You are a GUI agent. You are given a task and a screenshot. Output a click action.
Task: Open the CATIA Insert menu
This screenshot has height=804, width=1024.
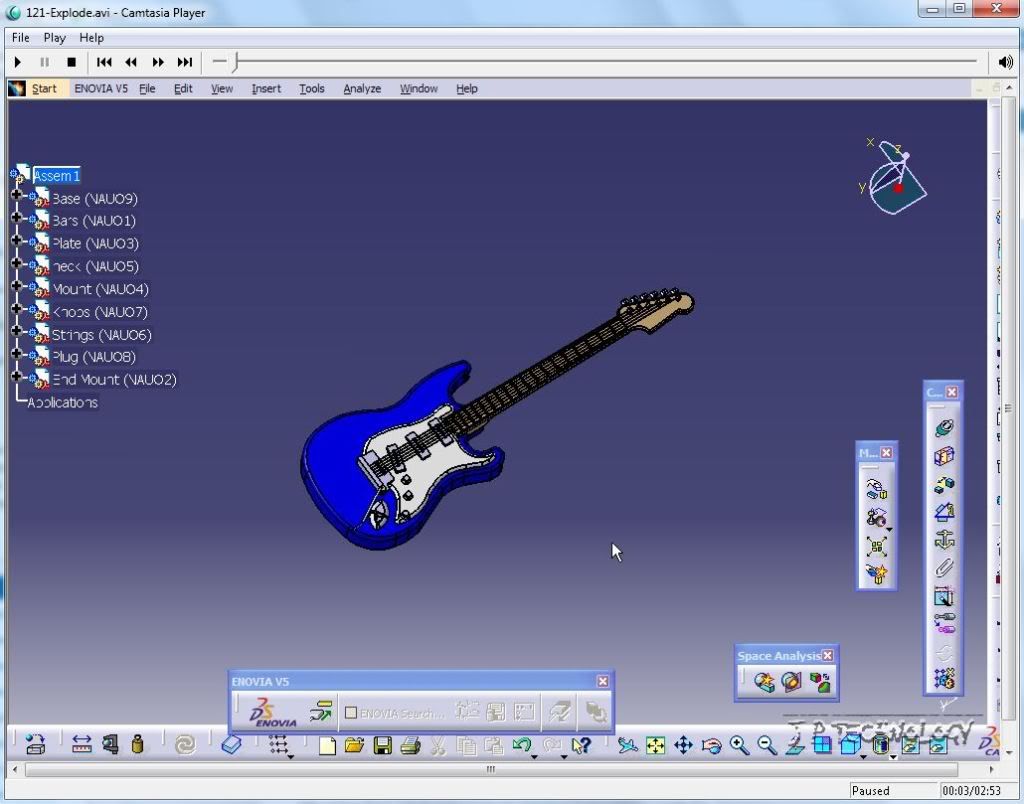266,88
